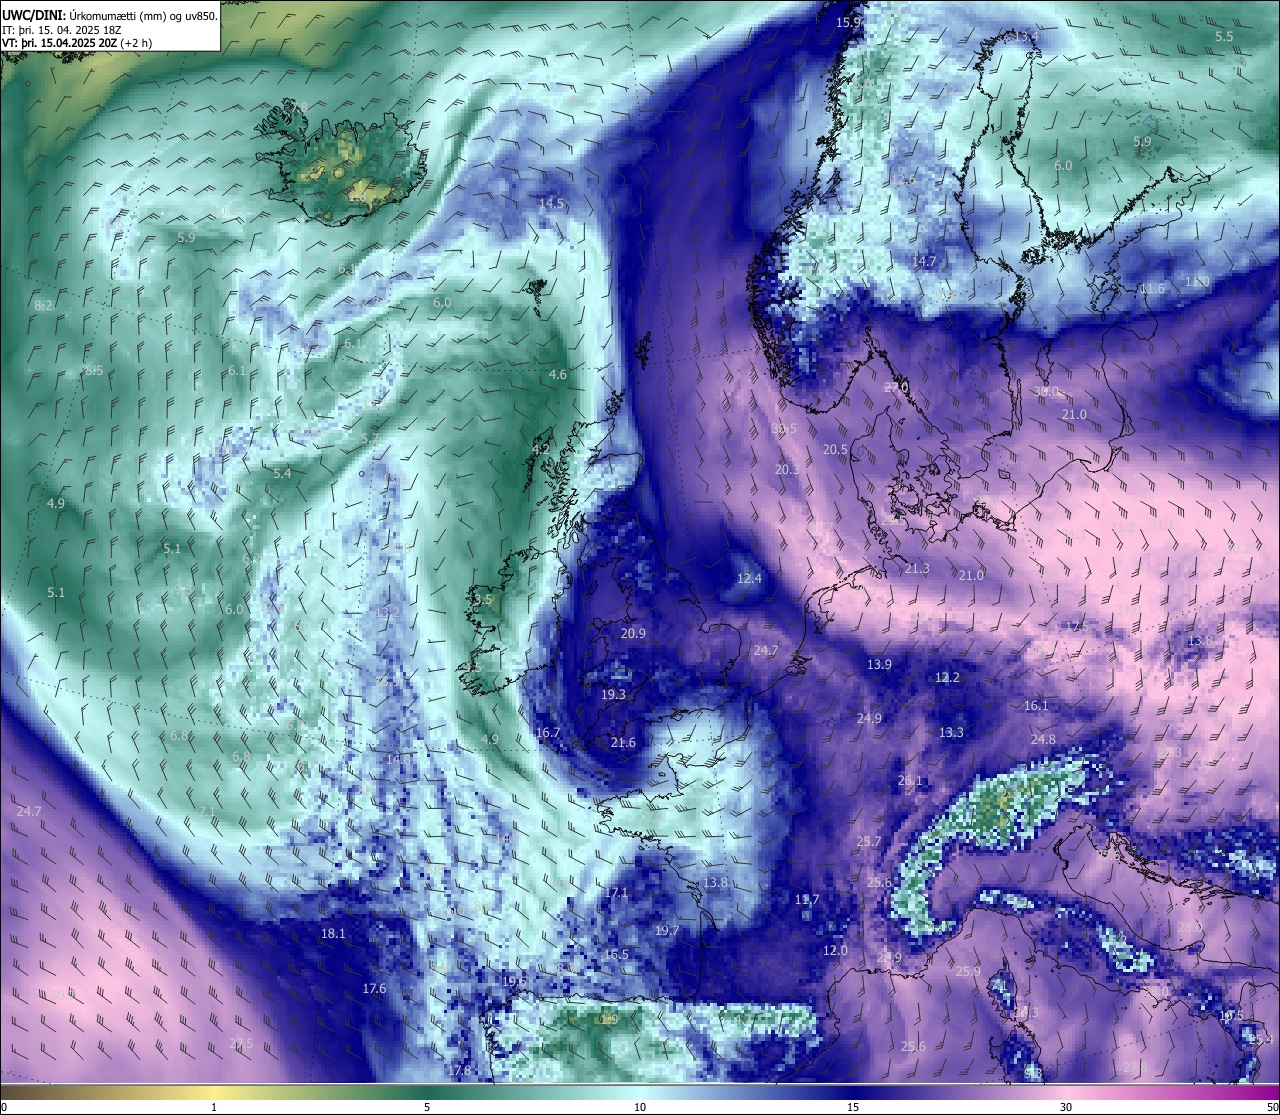Image resolution: width=1280 pixels, height=1115 pixels.
Task: Click the 5.4 value on the map
Action: point(282,473)
